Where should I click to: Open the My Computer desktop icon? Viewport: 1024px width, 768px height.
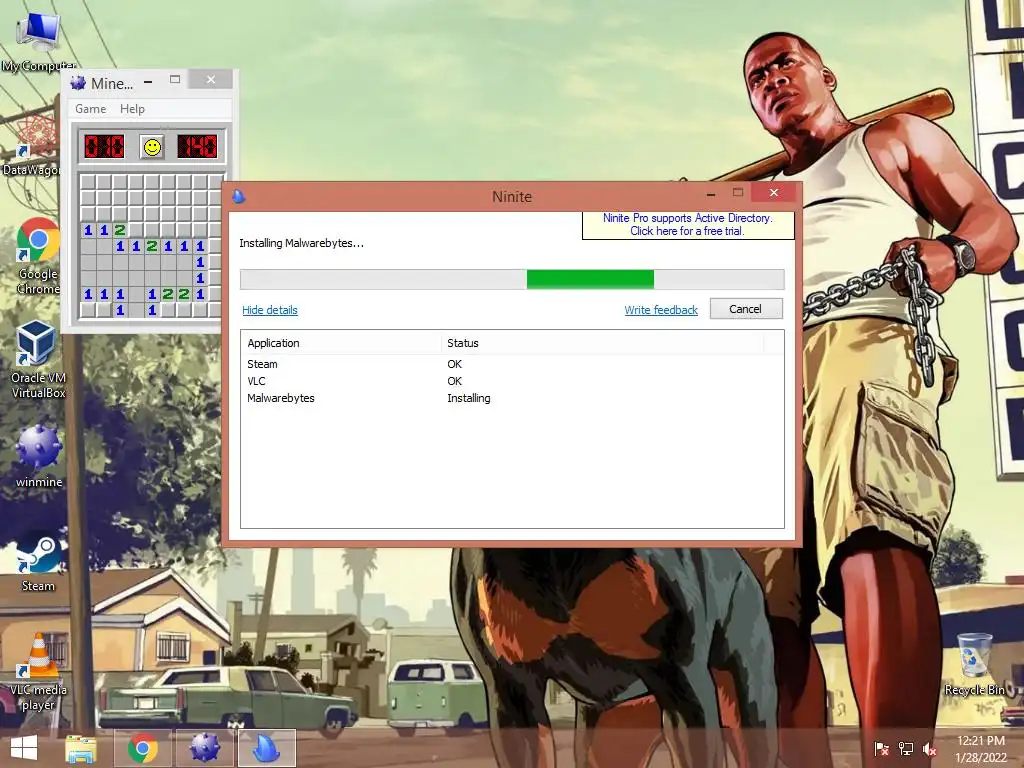point(38,40)
